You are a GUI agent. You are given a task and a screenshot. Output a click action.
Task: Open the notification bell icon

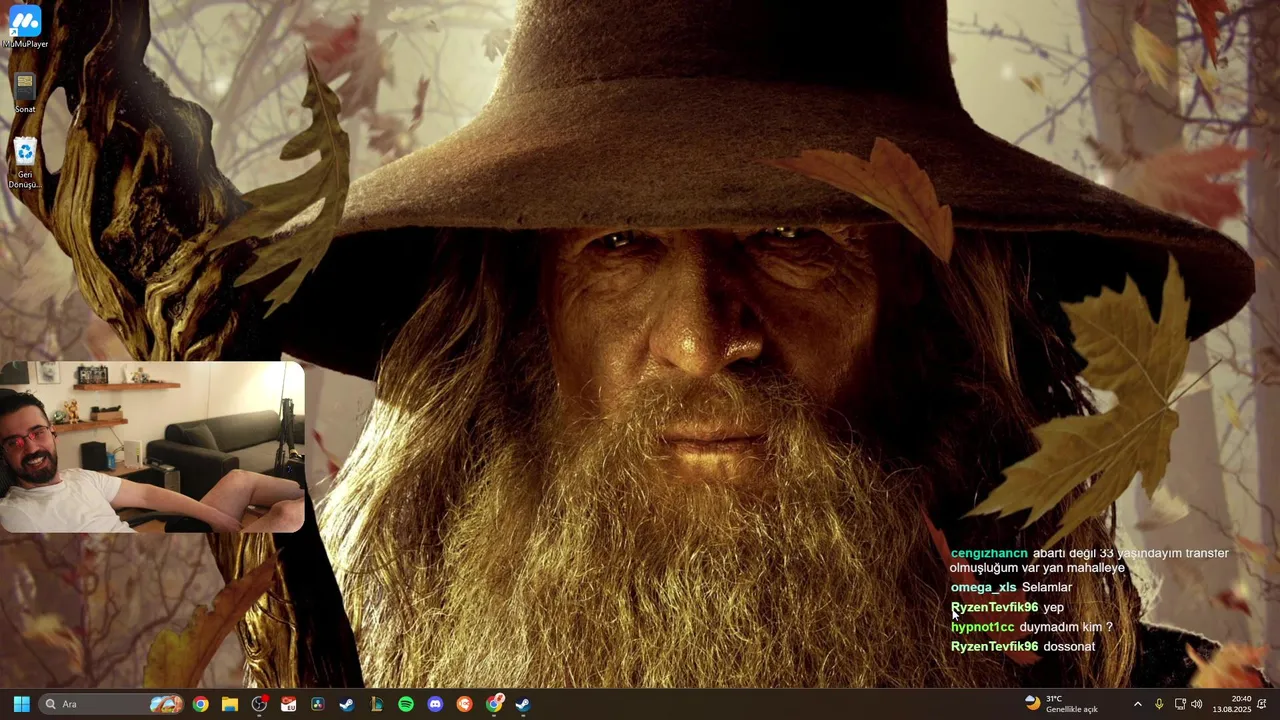coord(1262,704)
